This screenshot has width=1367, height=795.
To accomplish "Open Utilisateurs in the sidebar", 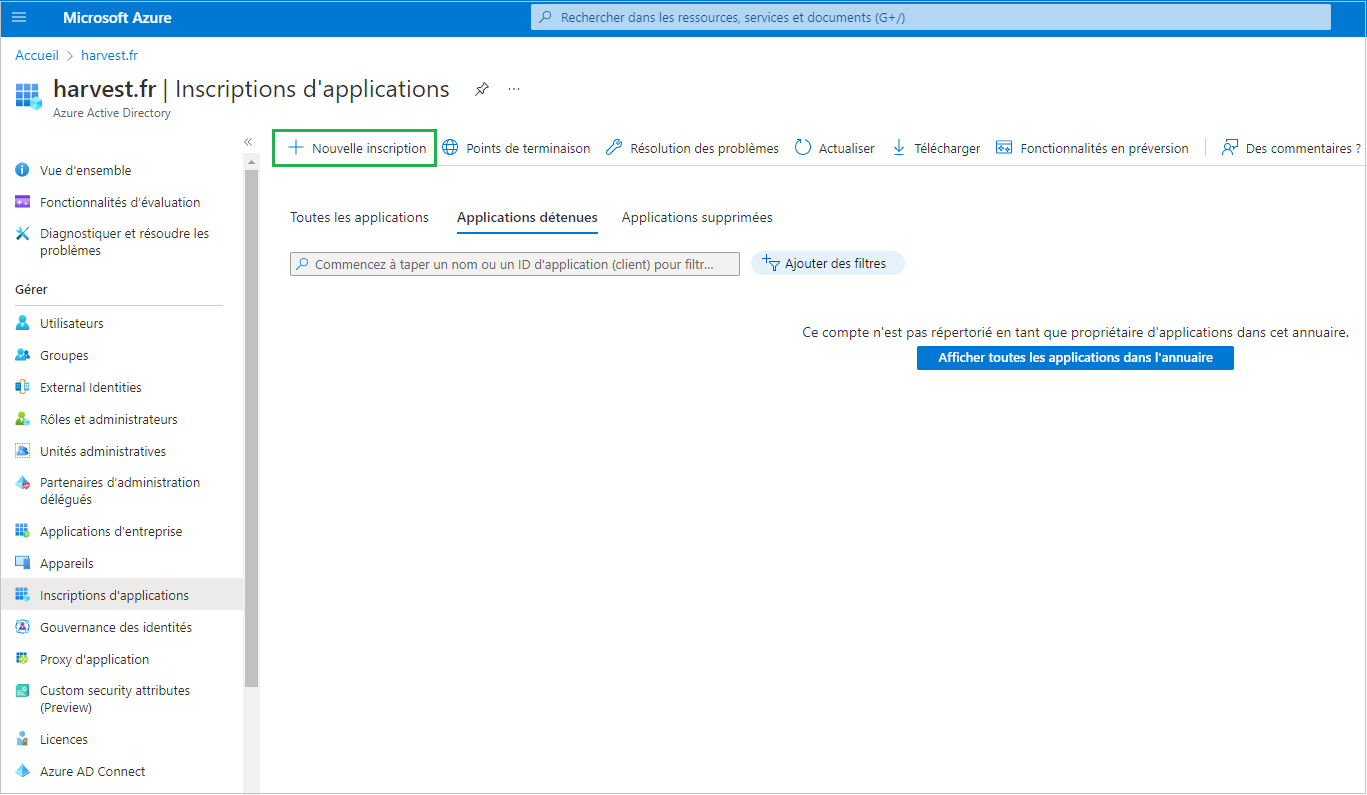I will [71, 323].
